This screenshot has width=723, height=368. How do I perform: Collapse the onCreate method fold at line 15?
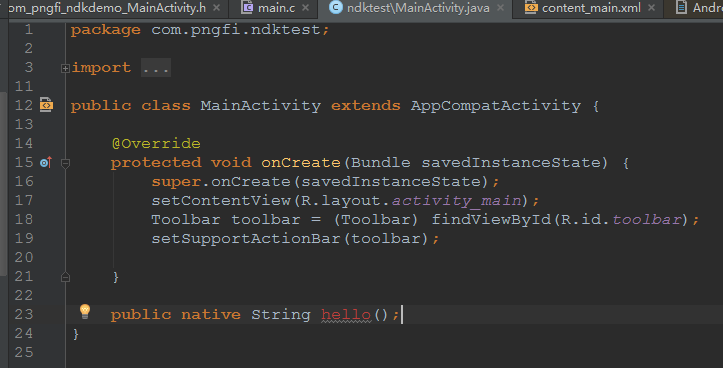[65, 163]
